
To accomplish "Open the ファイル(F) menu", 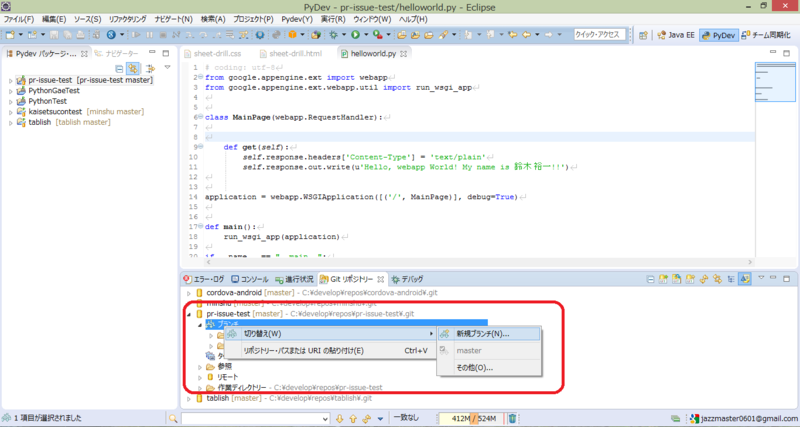I will coord(19,19).
